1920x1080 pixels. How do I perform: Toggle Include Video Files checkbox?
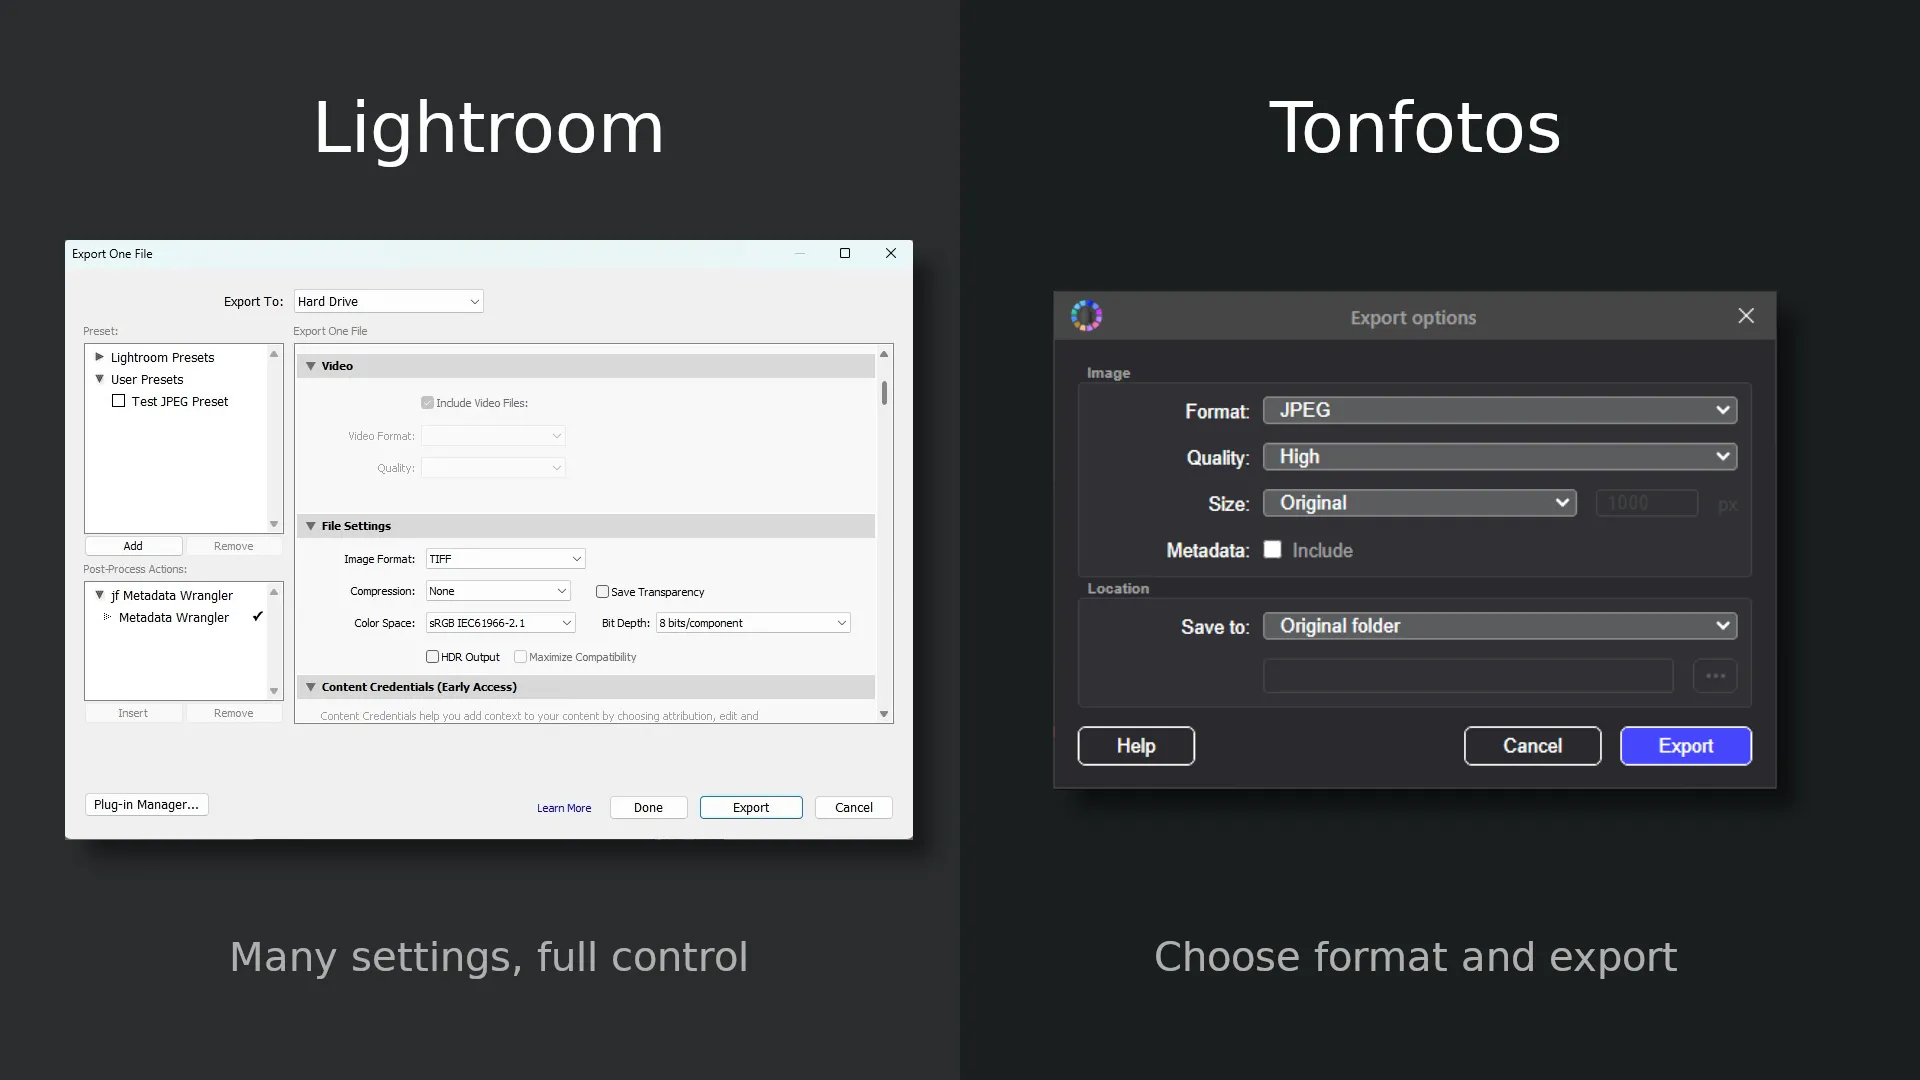pos(428,403)
